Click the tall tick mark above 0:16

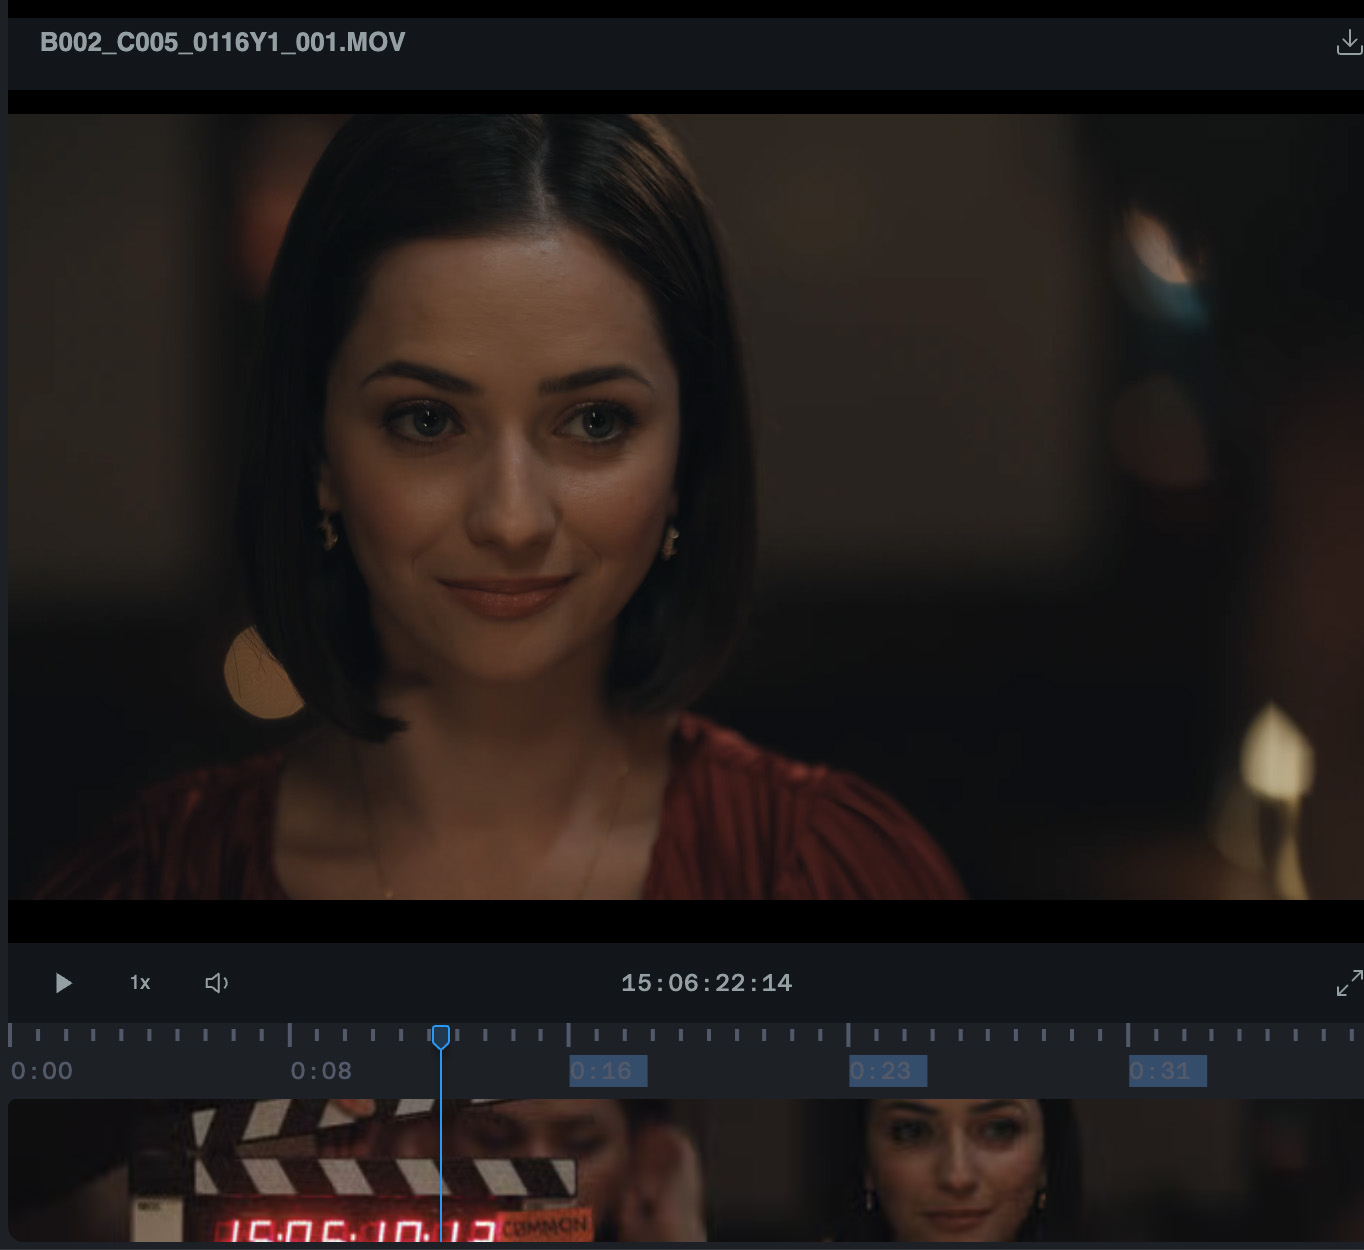[x=569, y=1034]
